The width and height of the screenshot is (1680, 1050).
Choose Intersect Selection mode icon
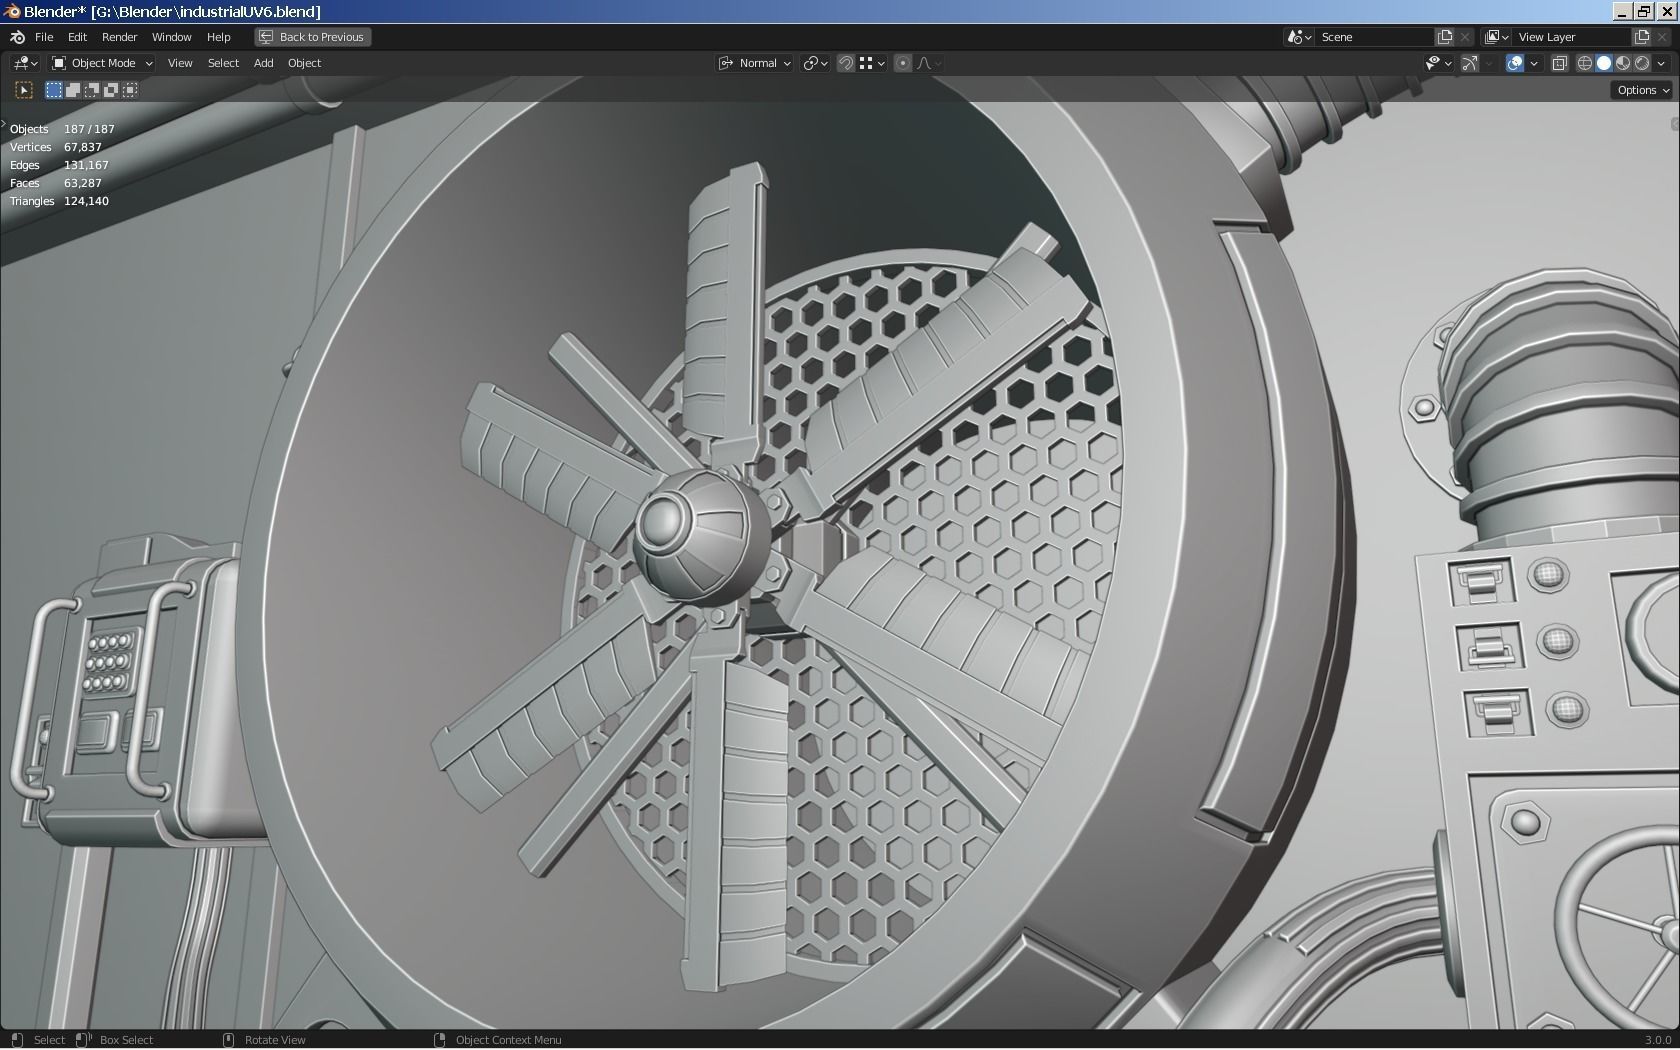coord(130,90)
